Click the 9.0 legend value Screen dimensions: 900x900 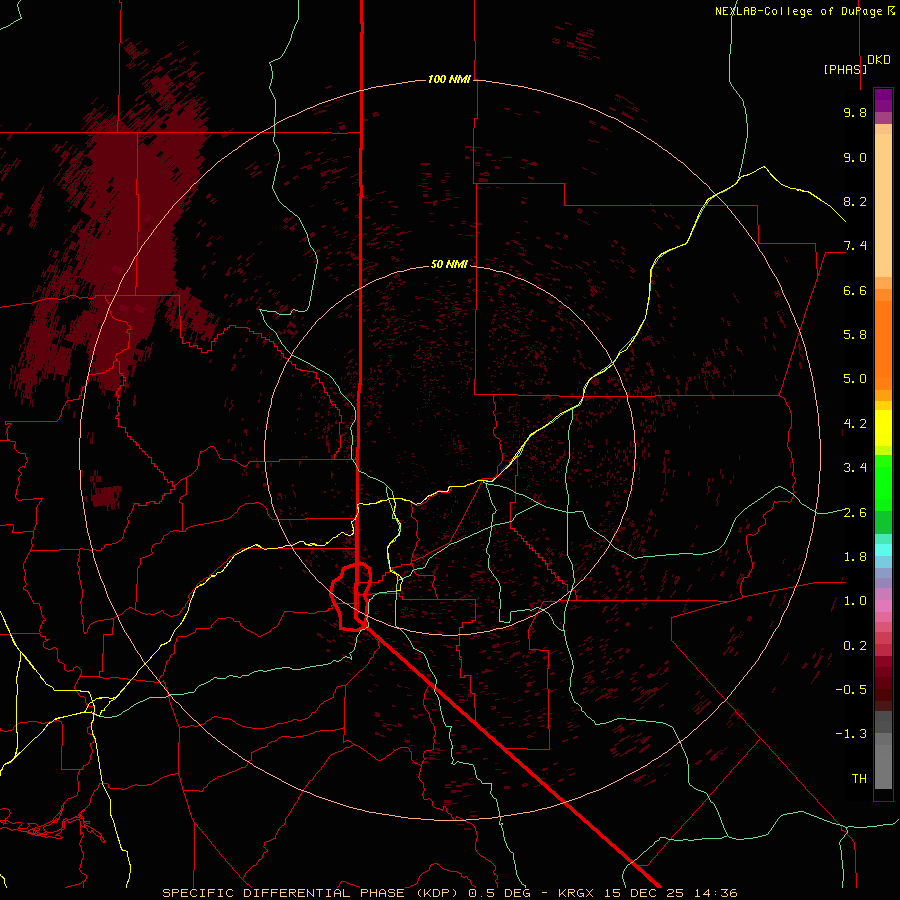[855, 157]
